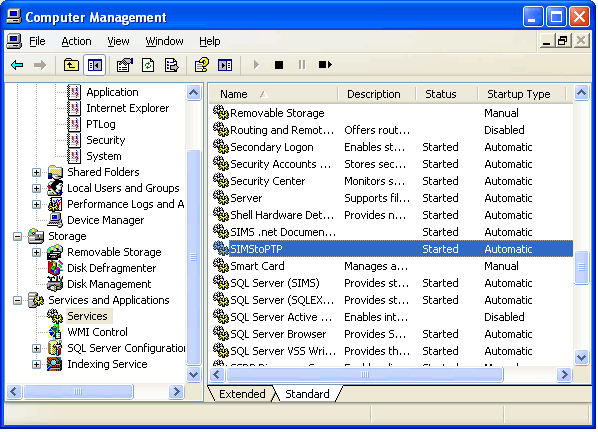Restart the service using the Restart icon
This screenshot has height=432, width=598.
[x=325, y=65]
